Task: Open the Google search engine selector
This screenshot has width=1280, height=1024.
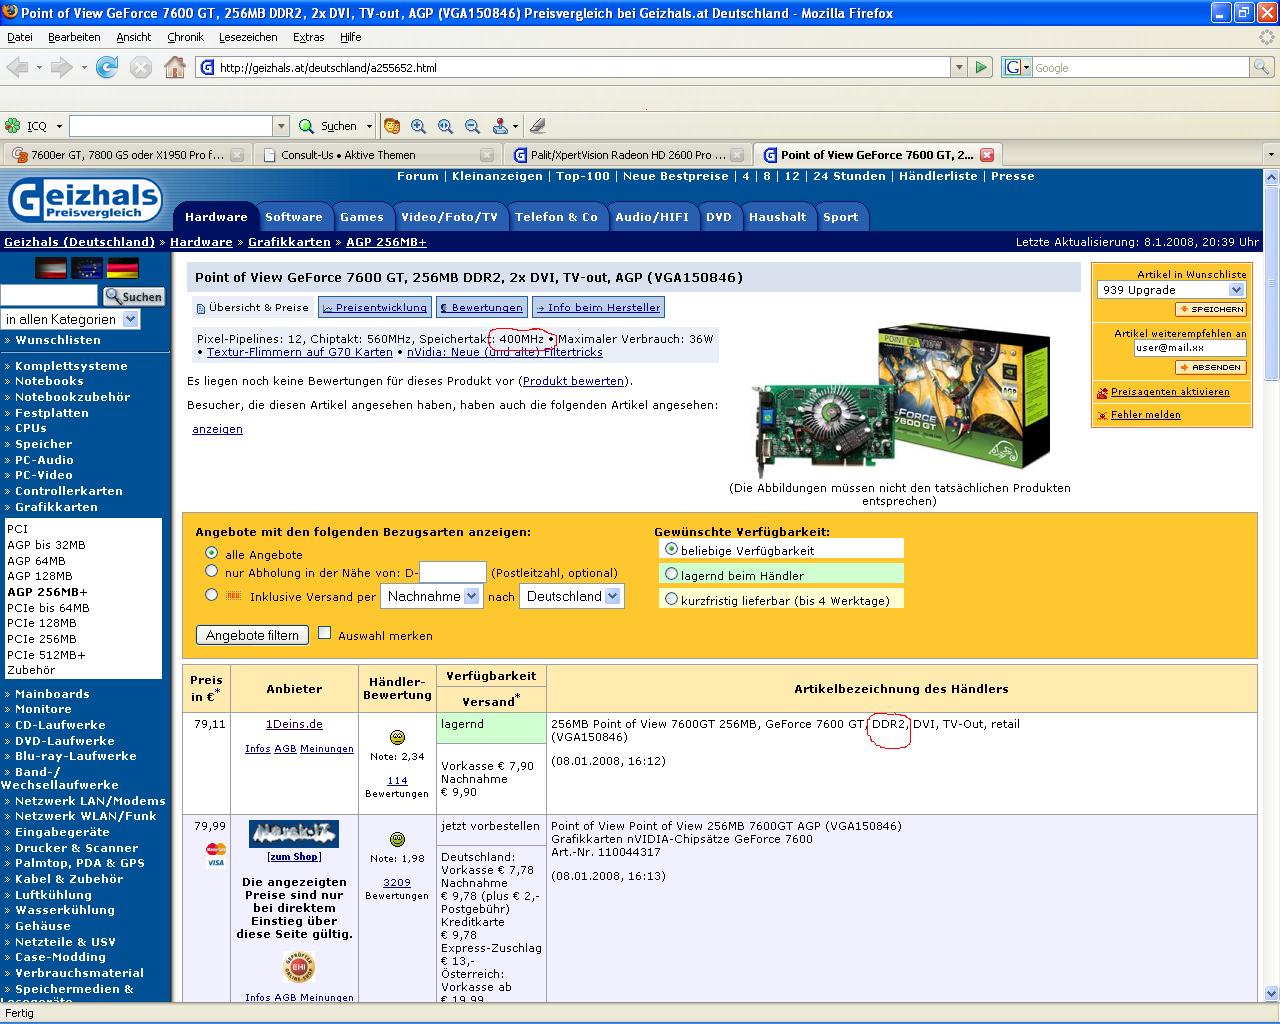Action: [1017, 67]
